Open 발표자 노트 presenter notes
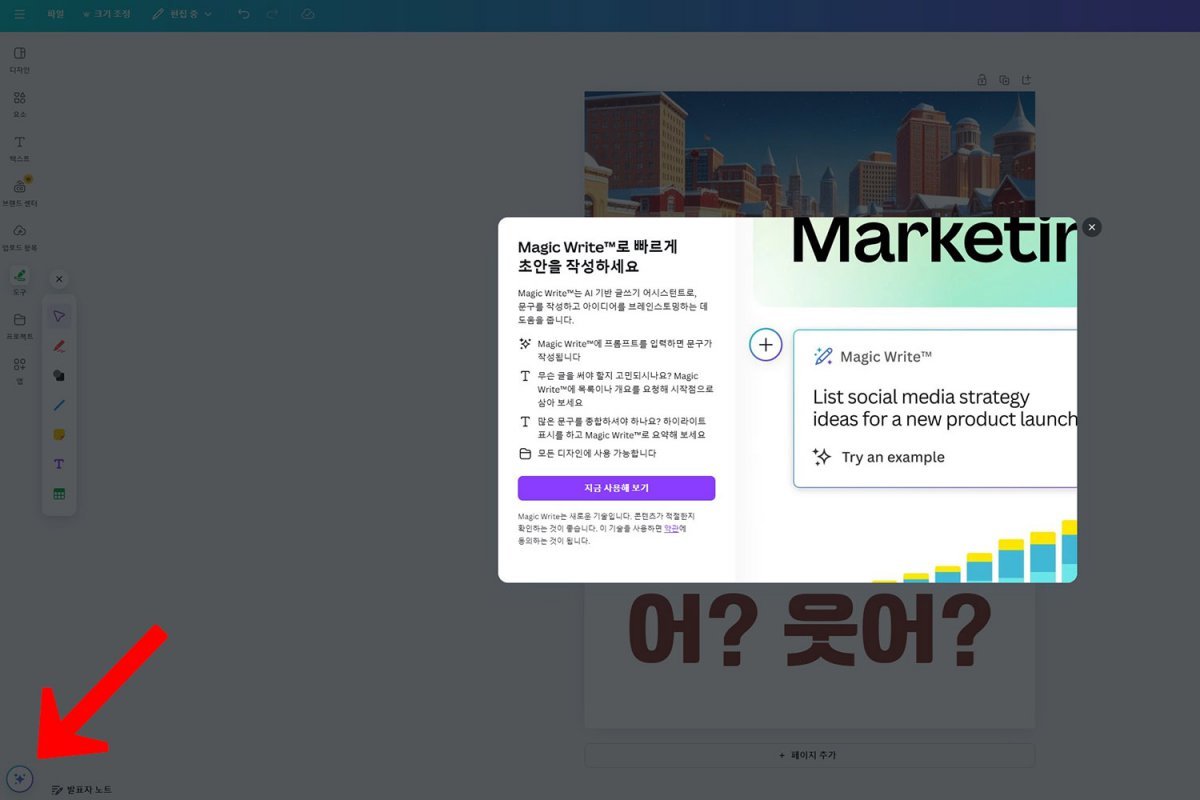This screenshot has height=800, width=1200. 81,790
